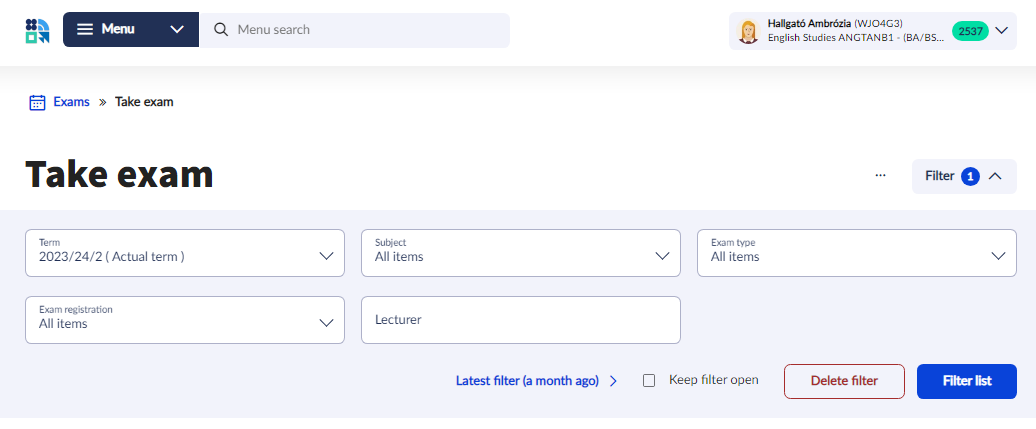Open the Exam type dropdown
This screenshot has width=1036, height=429.
click(x=857, y=254)
